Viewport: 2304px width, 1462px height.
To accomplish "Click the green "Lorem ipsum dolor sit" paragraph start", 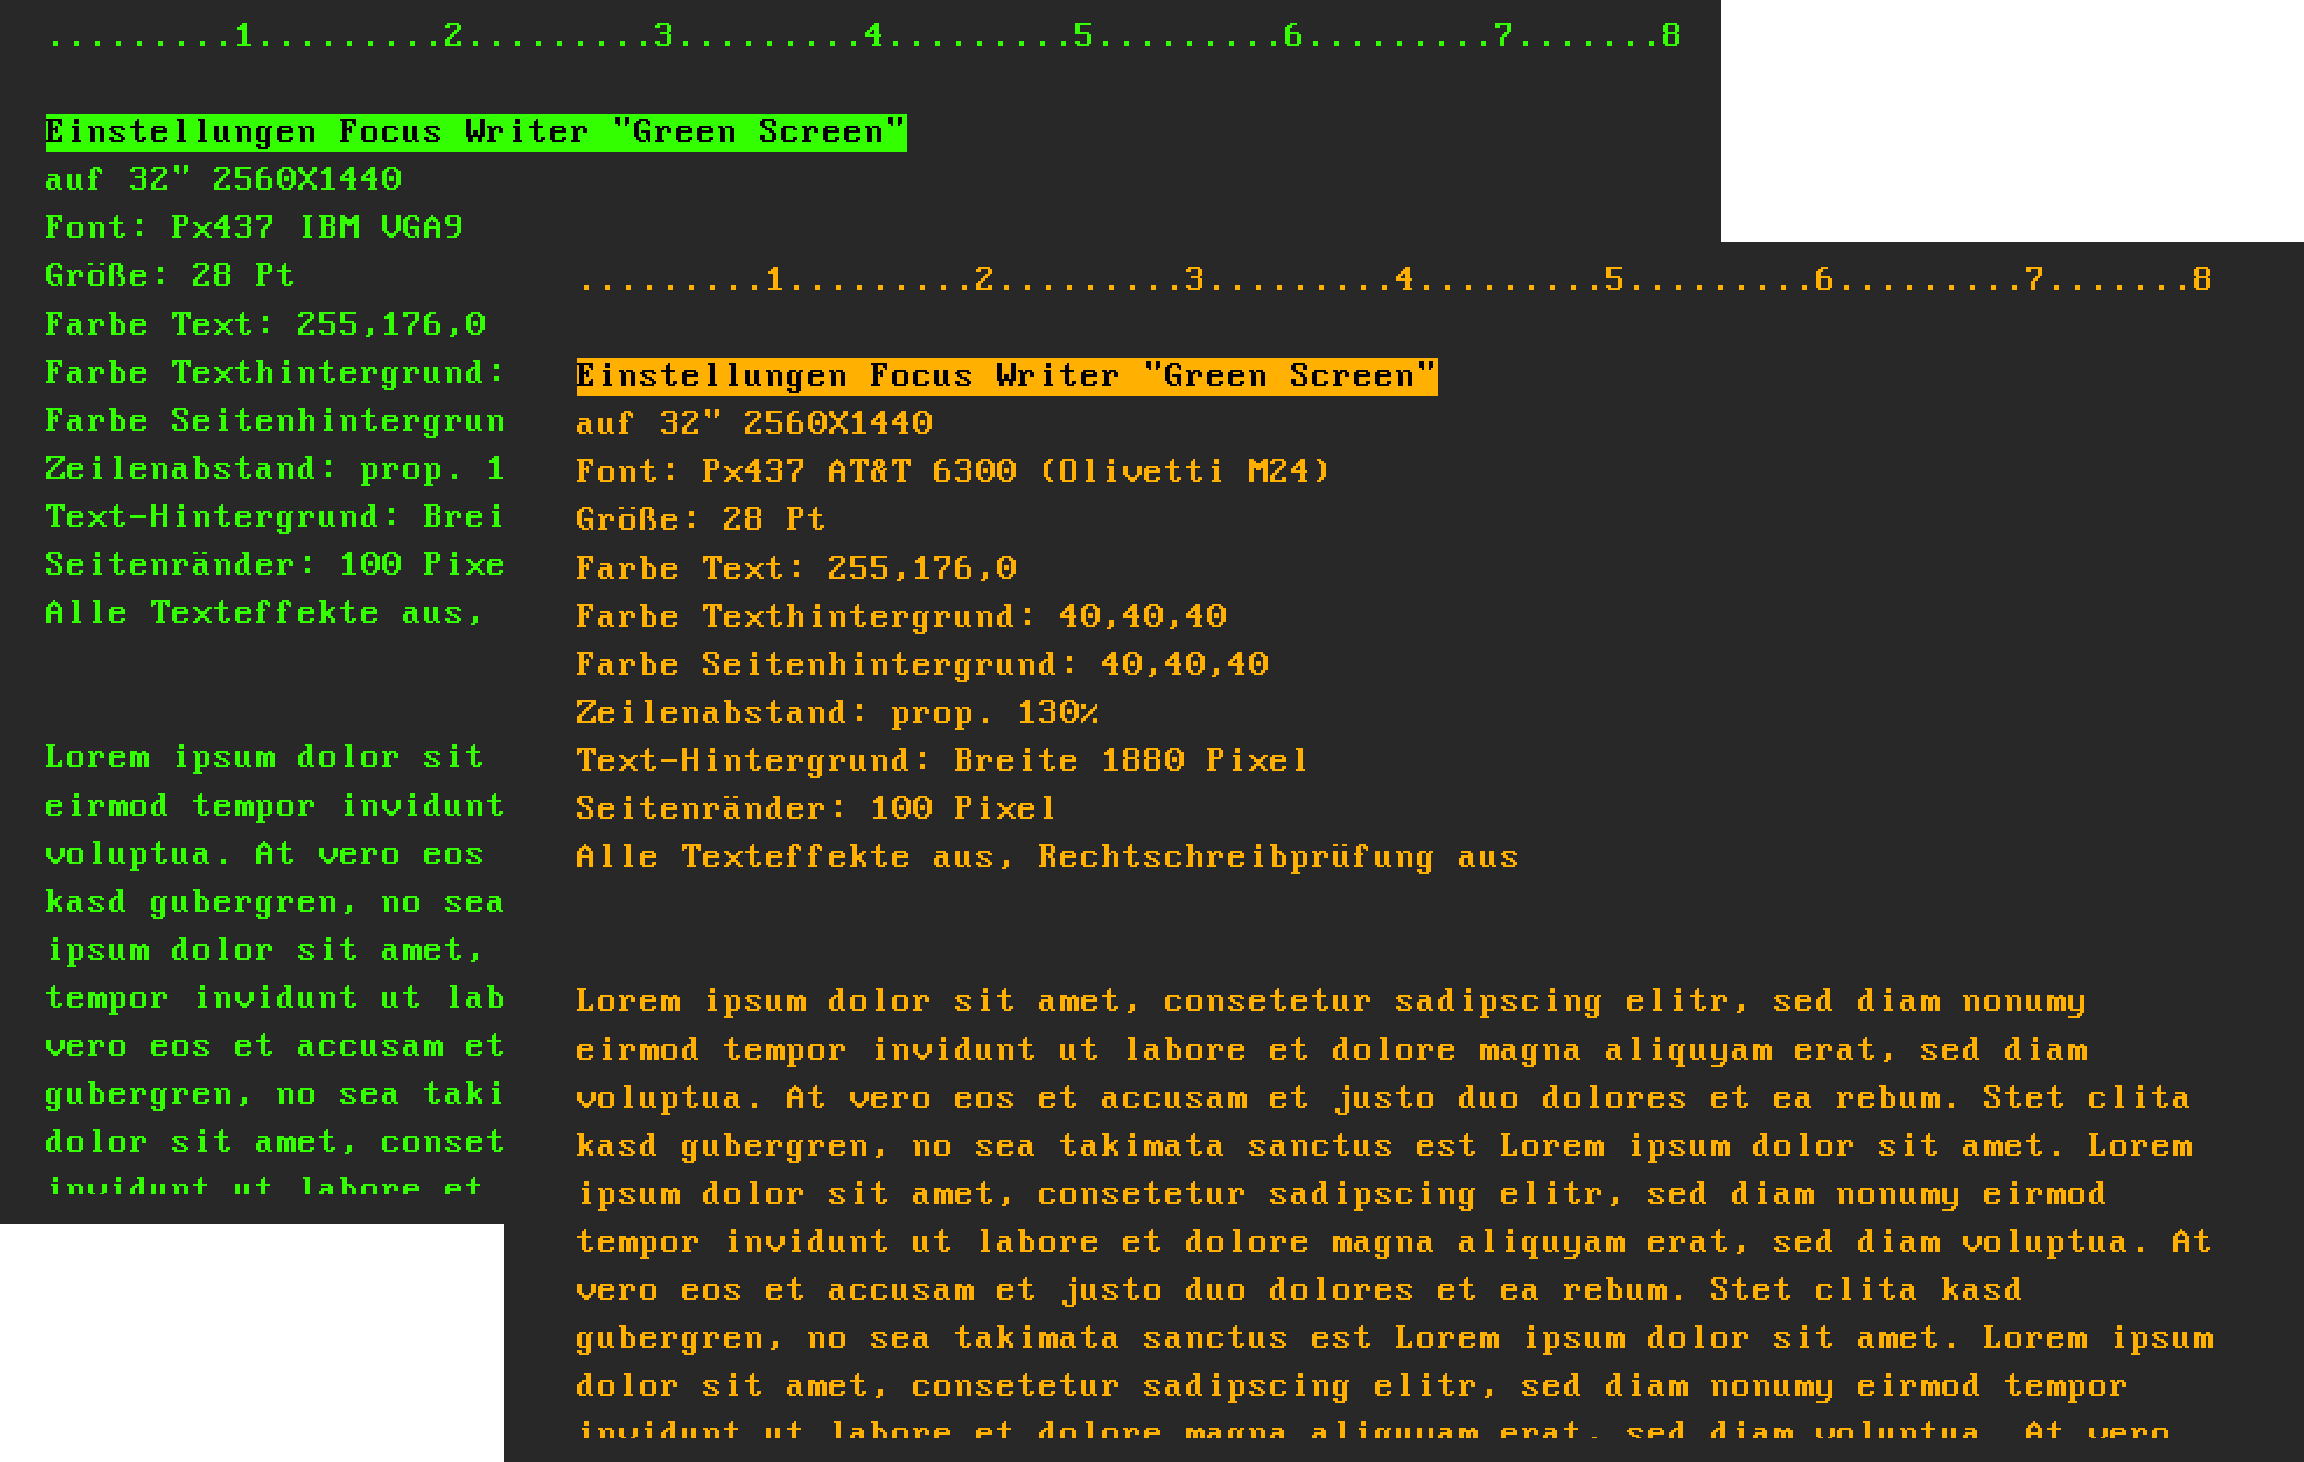I will 264,758.
